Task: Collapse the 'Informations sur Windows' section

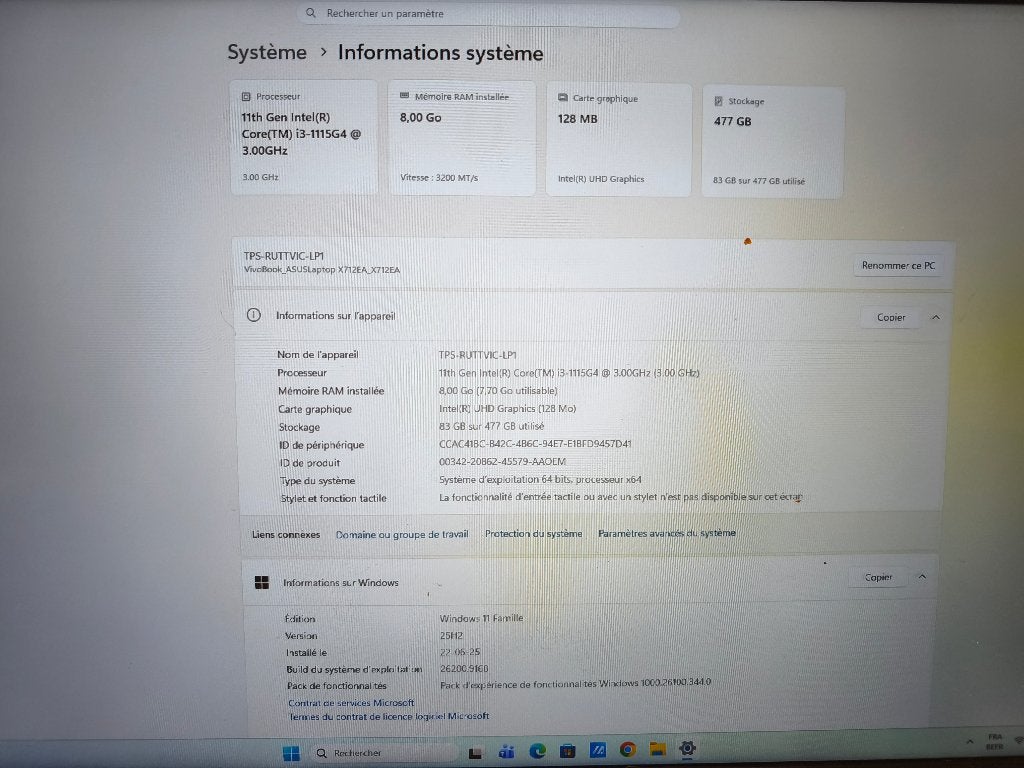Action: 922,577
